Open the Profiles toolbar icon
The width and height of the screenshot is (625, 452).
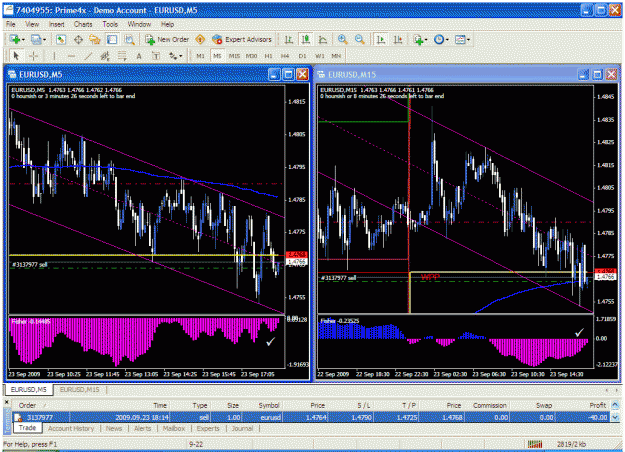coord(36,39)
